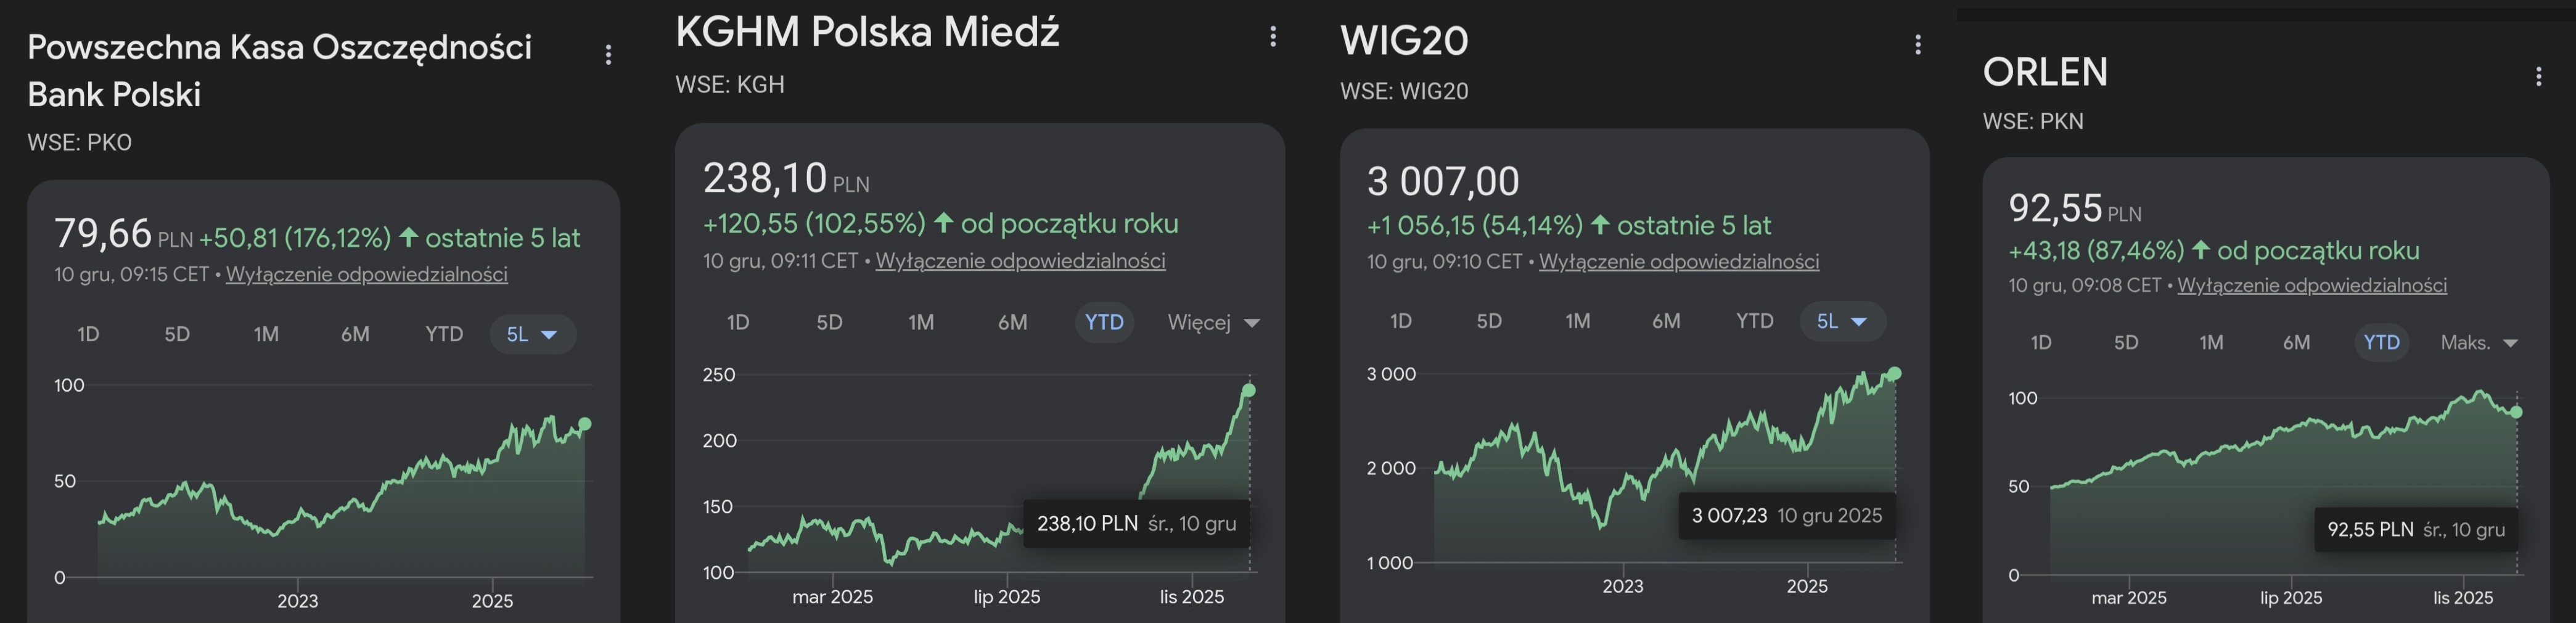Open PKO Wyłączenie odpowiedzialności disclaimer link
The width and height of the screenshot is (2576, 623).
pos(366,275)
